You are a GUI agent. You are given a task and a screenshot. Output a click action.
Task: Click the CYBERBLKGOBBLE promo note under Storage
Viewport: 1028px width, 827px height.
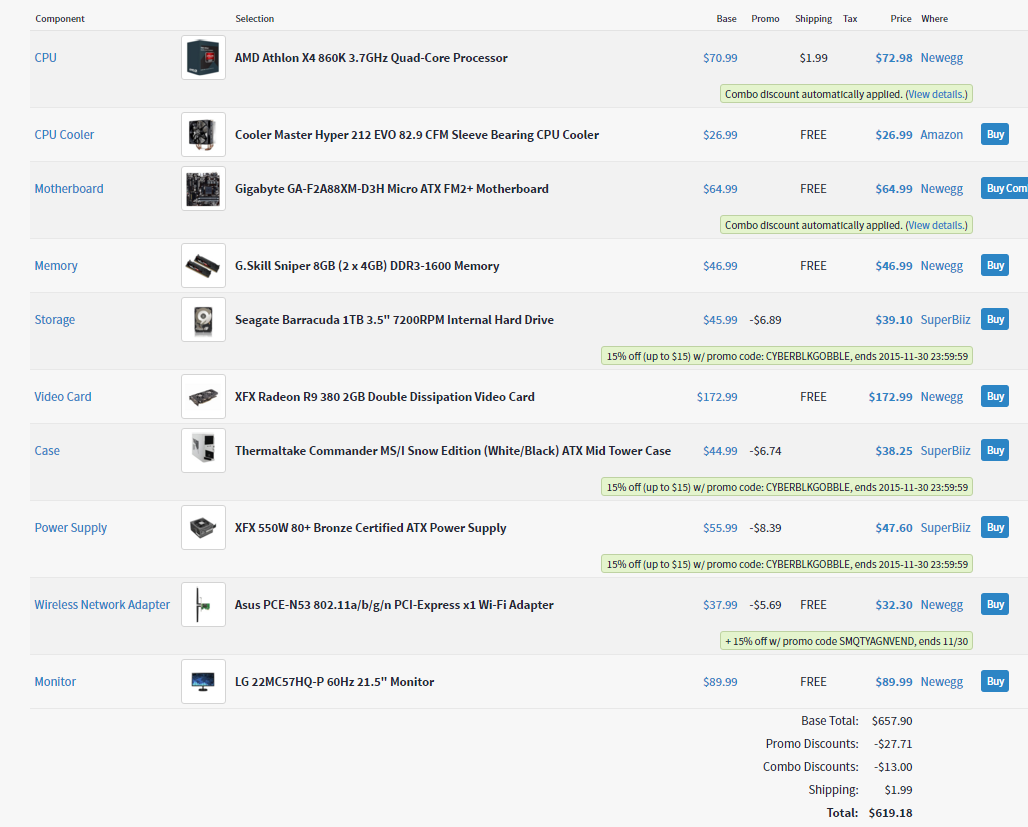(x=787, y=356)
